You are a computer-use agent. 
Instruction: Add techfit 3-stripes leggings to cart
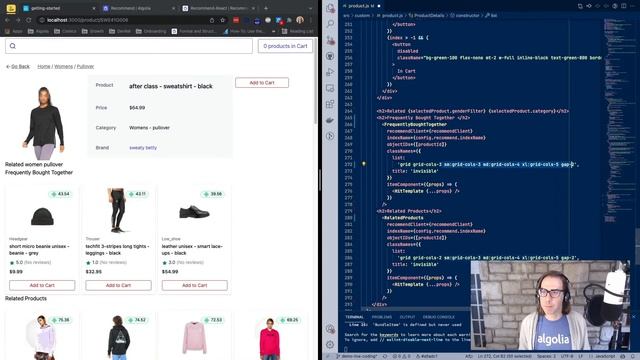tap(118, 285)
